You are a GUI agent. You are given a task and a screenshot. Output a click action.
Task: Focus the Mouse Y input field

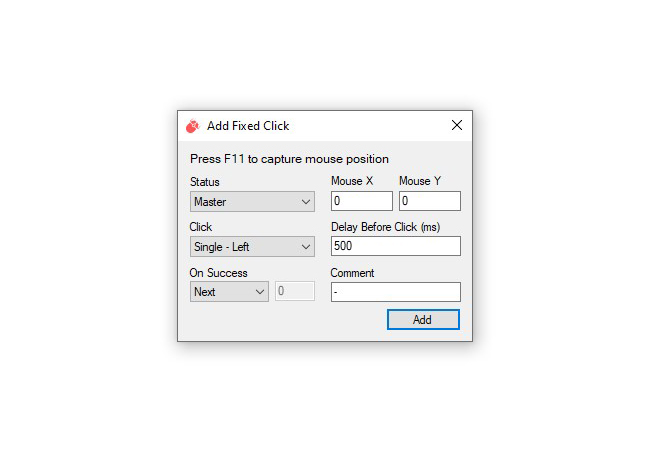430,201
